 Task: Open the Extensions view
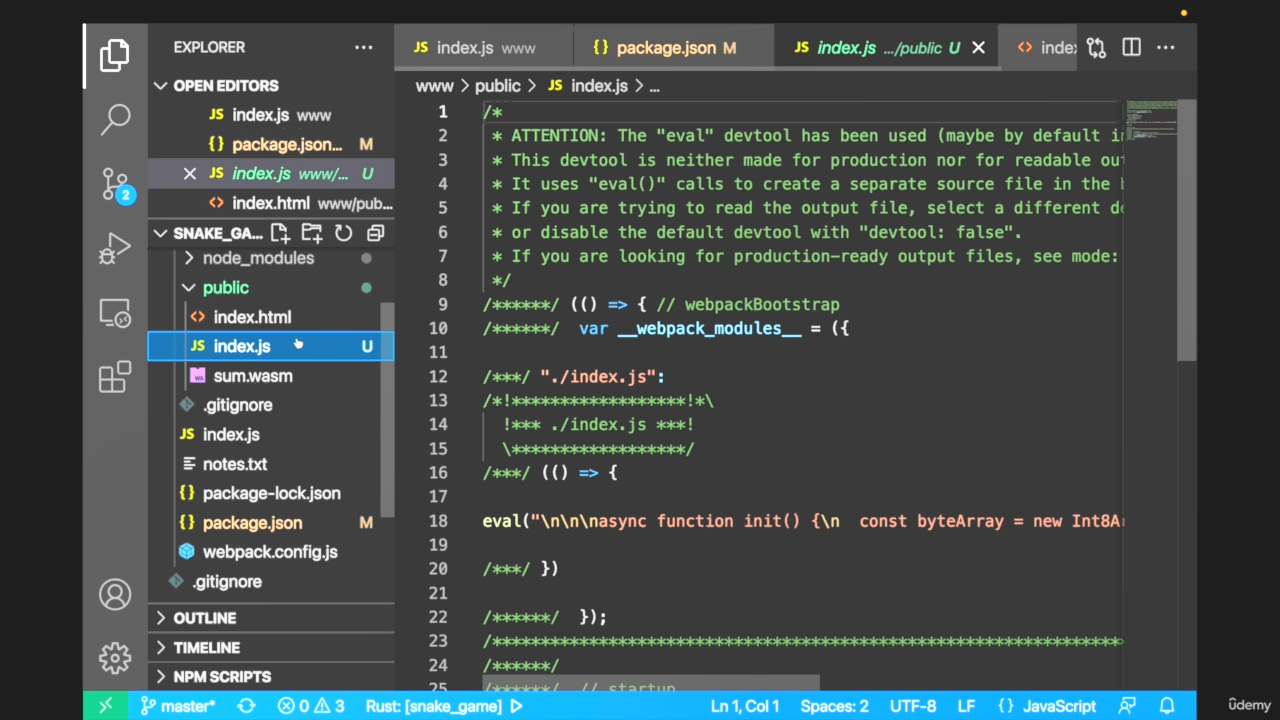tap(115, 377)
